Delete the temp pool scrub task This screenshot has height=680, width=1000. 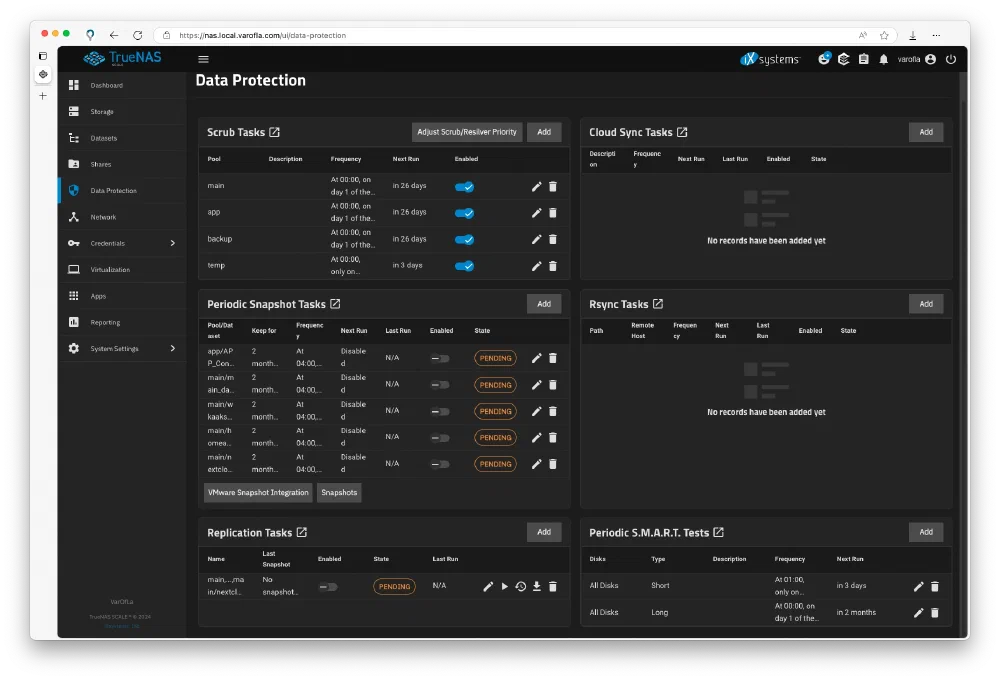pos(553,266)
